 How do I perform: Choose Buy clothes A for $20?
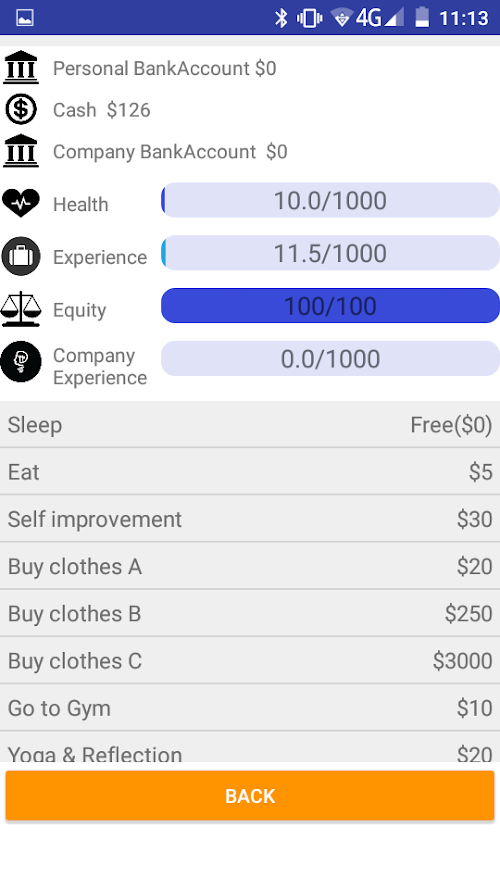point(250,566)
